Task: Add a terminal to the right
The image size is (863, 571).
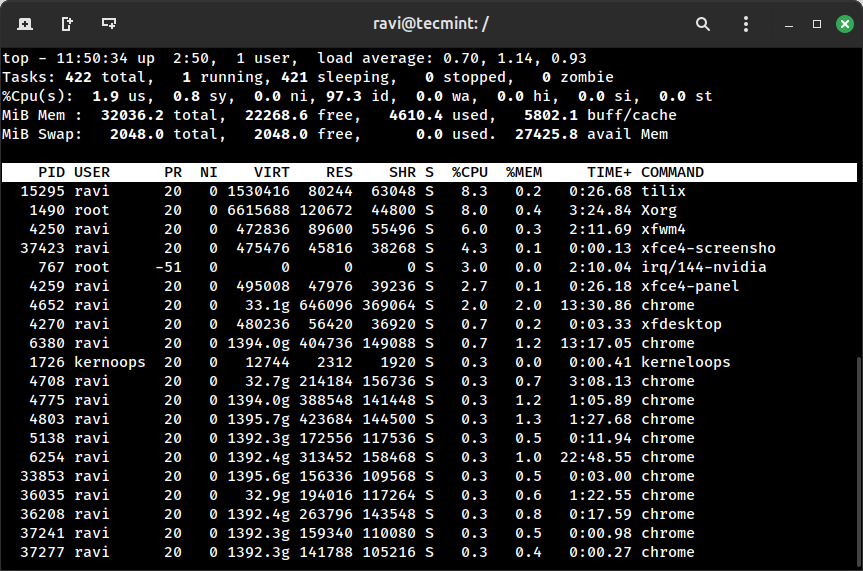Action: 66,23
